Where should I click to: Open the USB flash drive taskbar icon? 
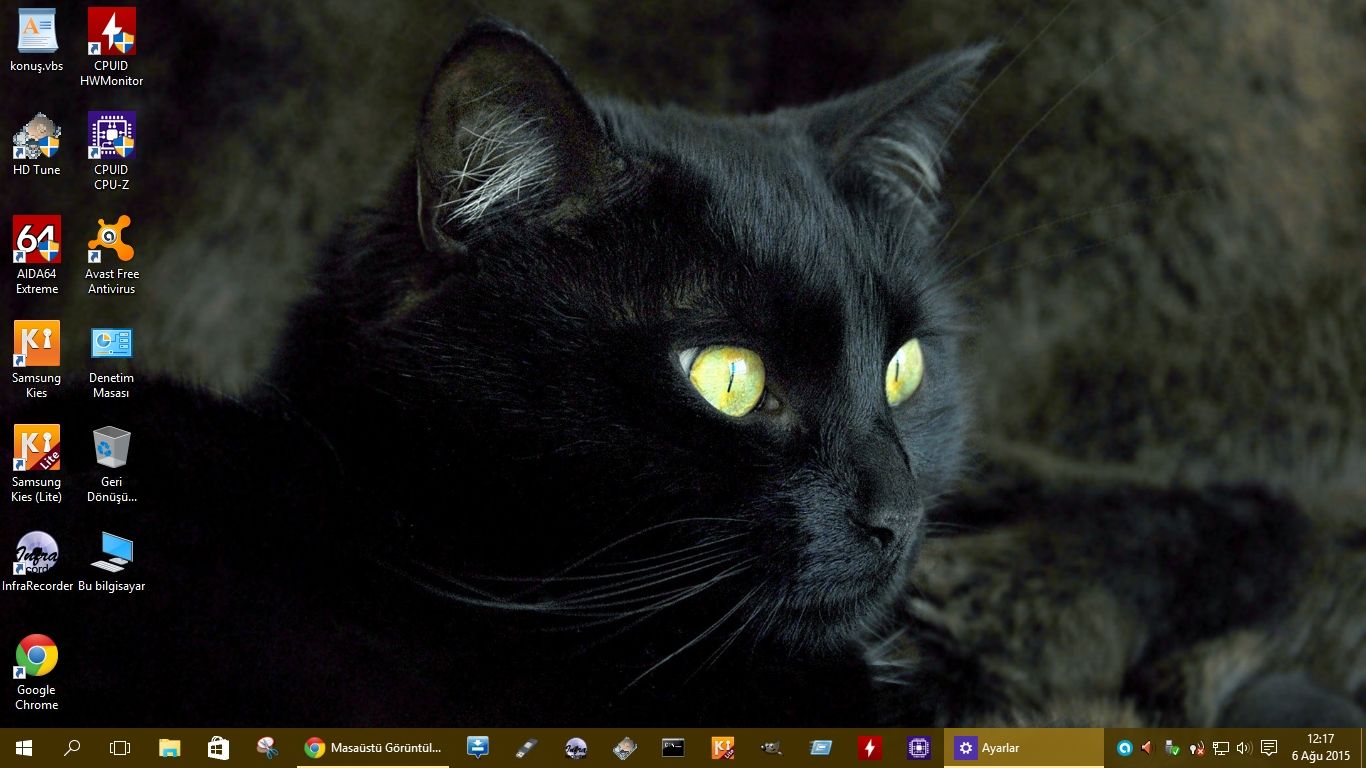click(x=527, y=748)
